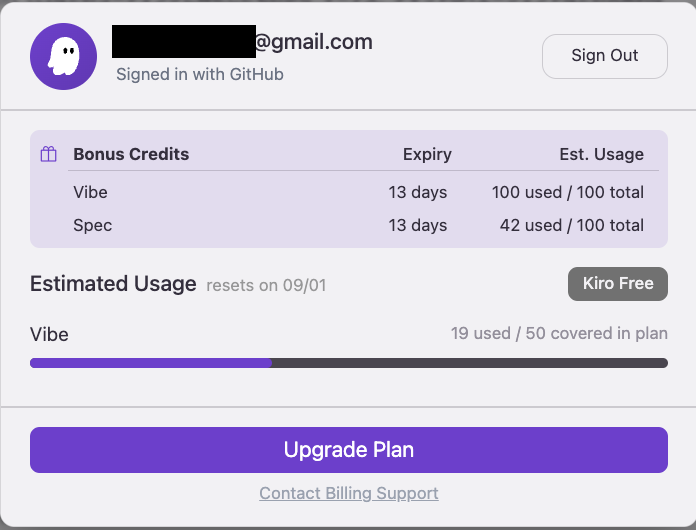
Task: Open the Contact Billing Support link
Action: (348, 493)
